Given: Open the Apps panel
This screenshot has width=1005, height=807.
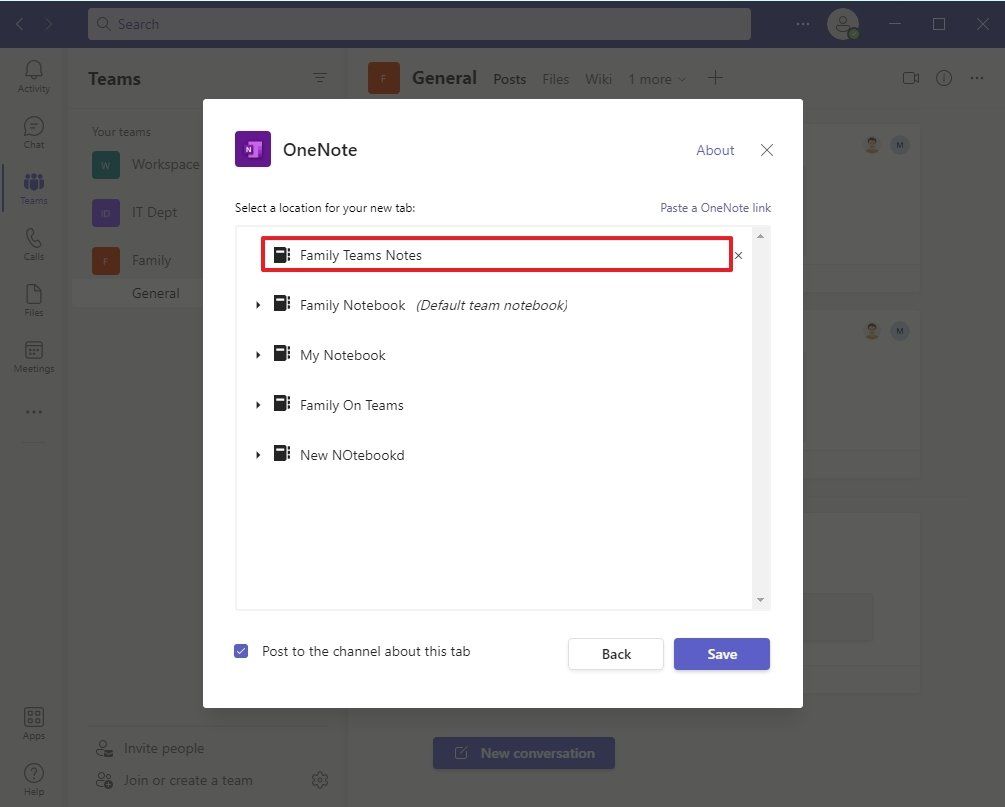Looking at the screenshot, I should [33, 722].
